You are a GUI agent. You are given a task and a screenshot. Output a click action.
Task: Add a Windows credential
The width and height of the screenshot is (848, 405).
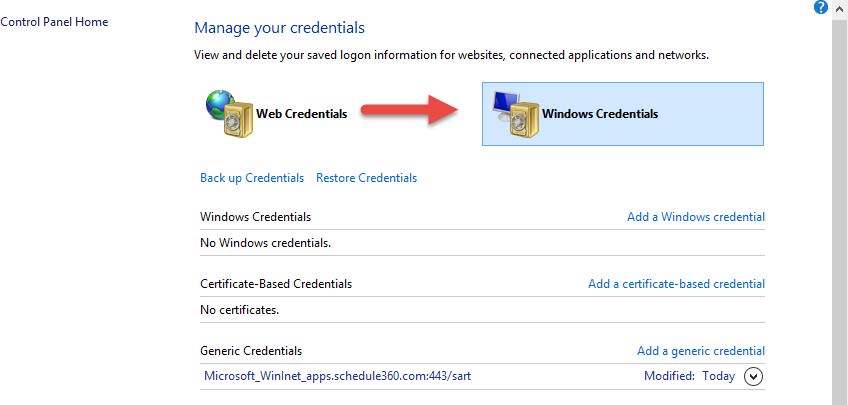click(x=695, y=217)
